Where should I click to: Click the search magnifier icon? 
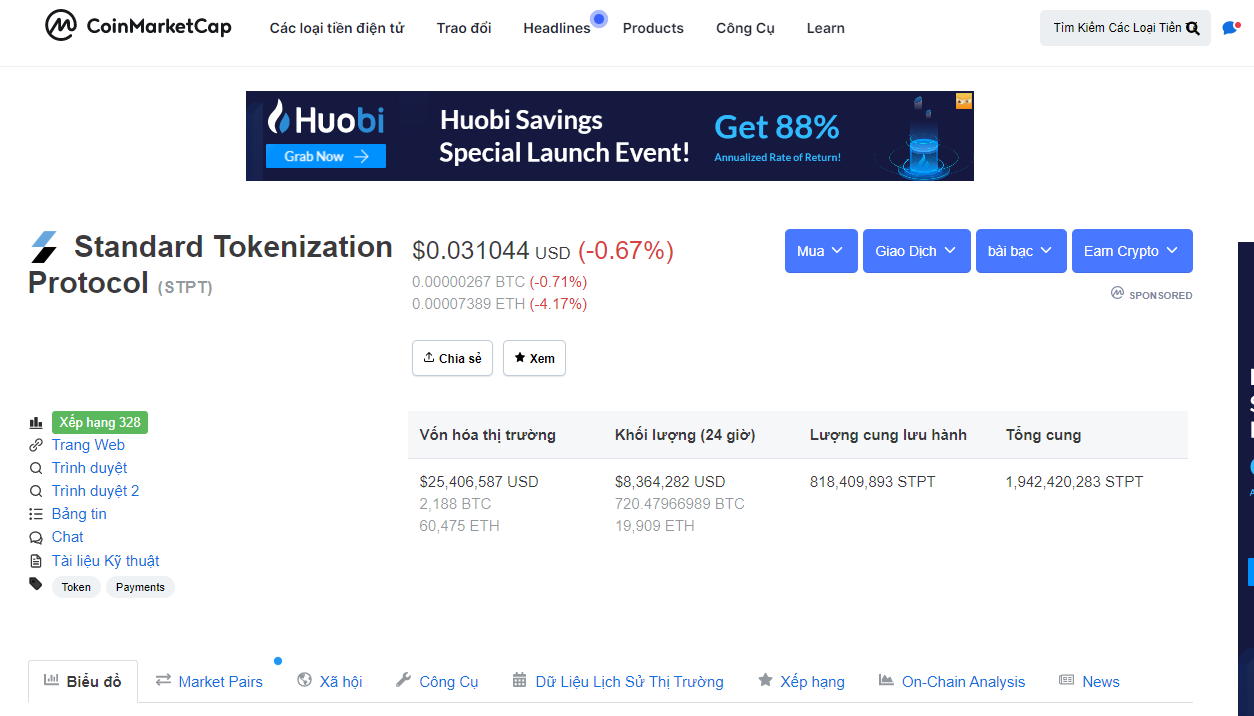coord(1192,28)
